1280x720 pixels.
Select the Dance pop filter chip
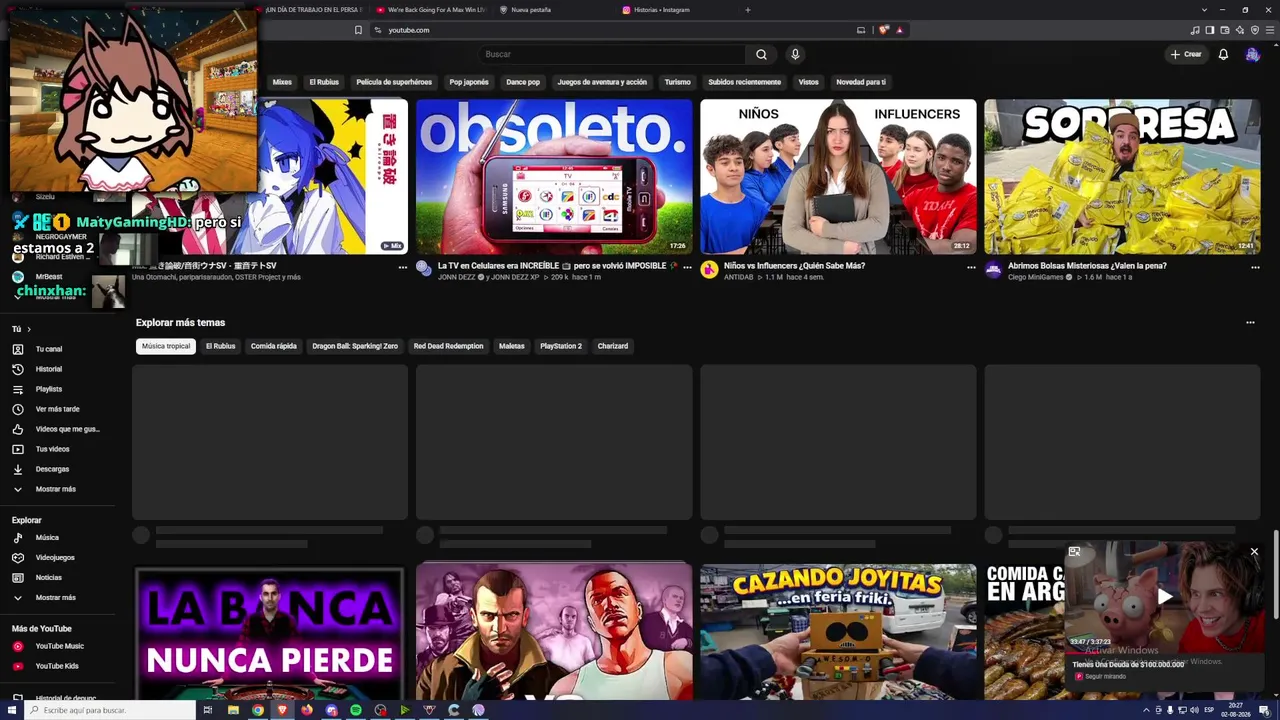coord(523,82)
